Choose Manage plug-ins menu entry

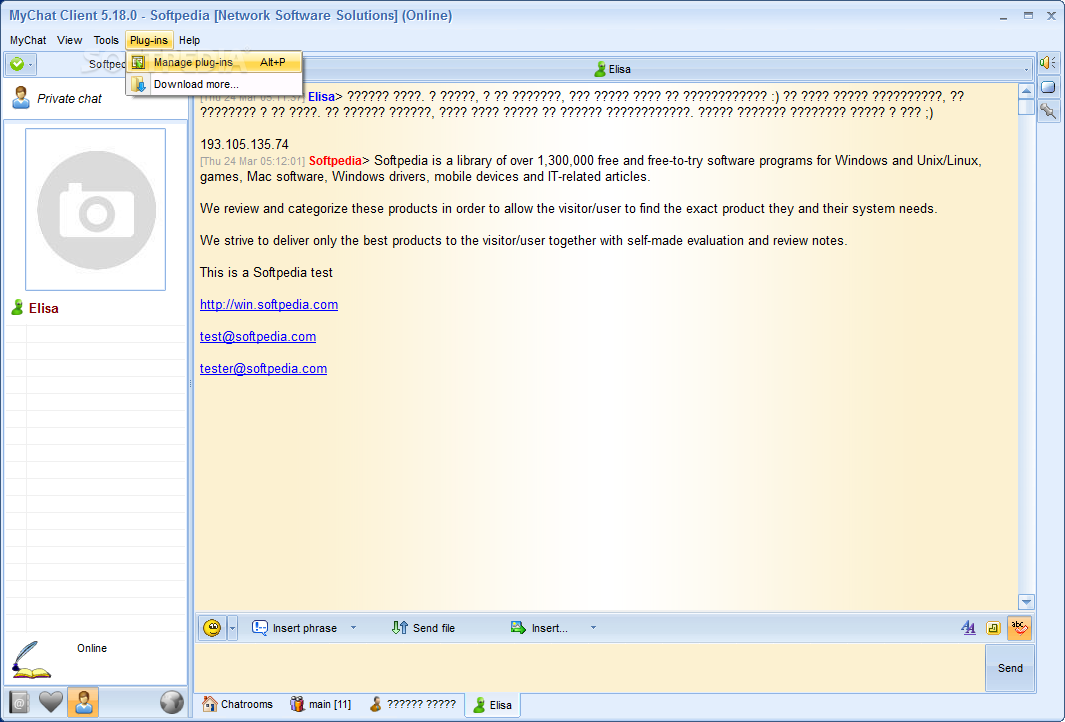click(215, 62)
